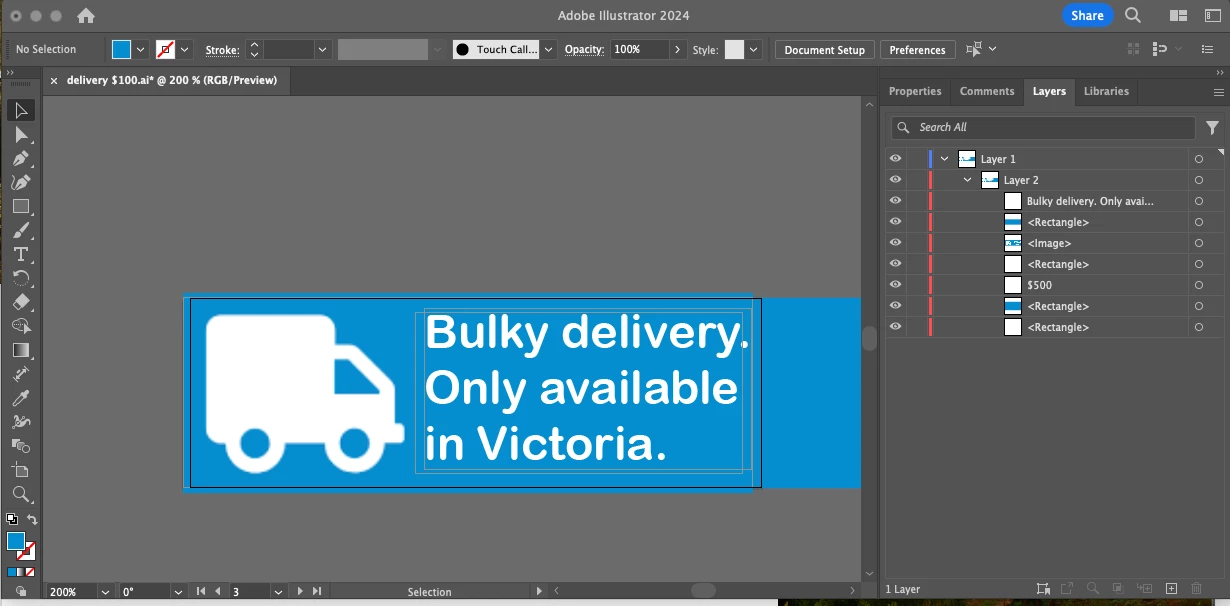Toggle visibility of Bulky delivery text layer
The width and height of the screenshot is (1230, 606).
(895, 201)
